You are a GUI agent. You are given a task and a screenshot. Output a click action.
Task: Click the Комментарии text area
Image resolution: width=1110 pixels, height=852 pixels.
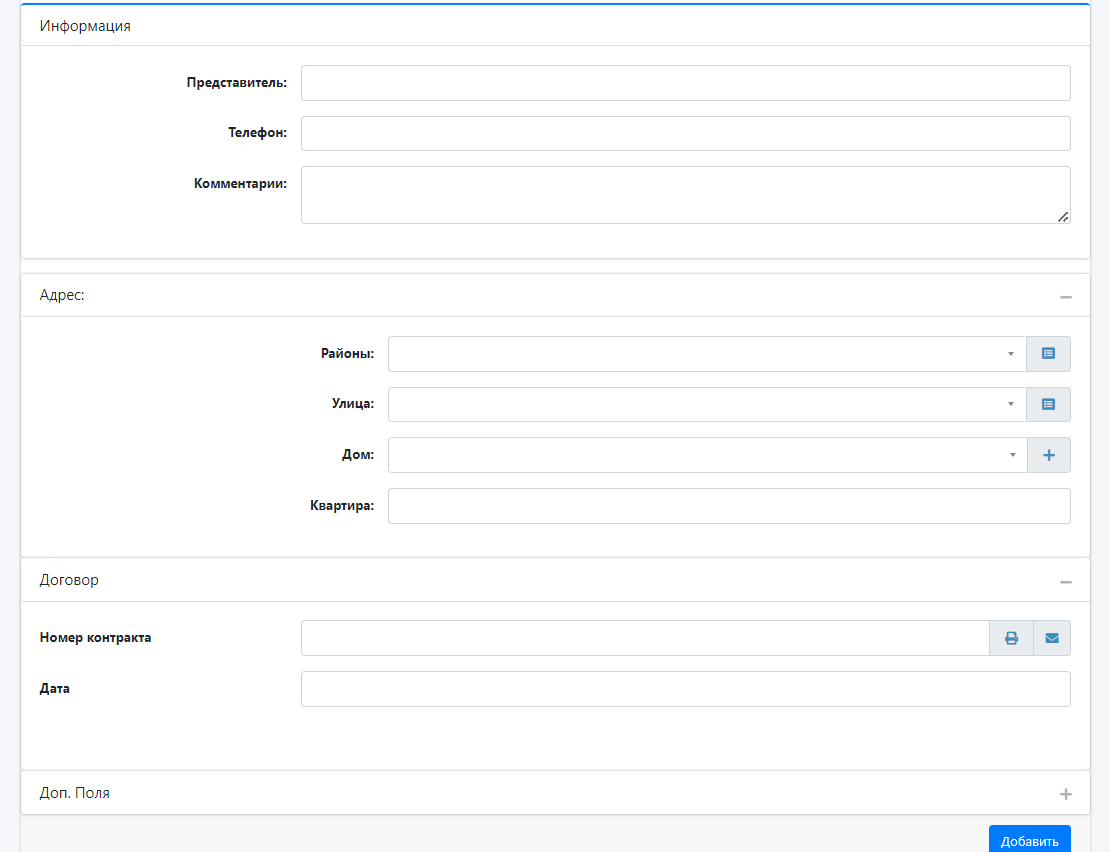click(x=685, y=195)
